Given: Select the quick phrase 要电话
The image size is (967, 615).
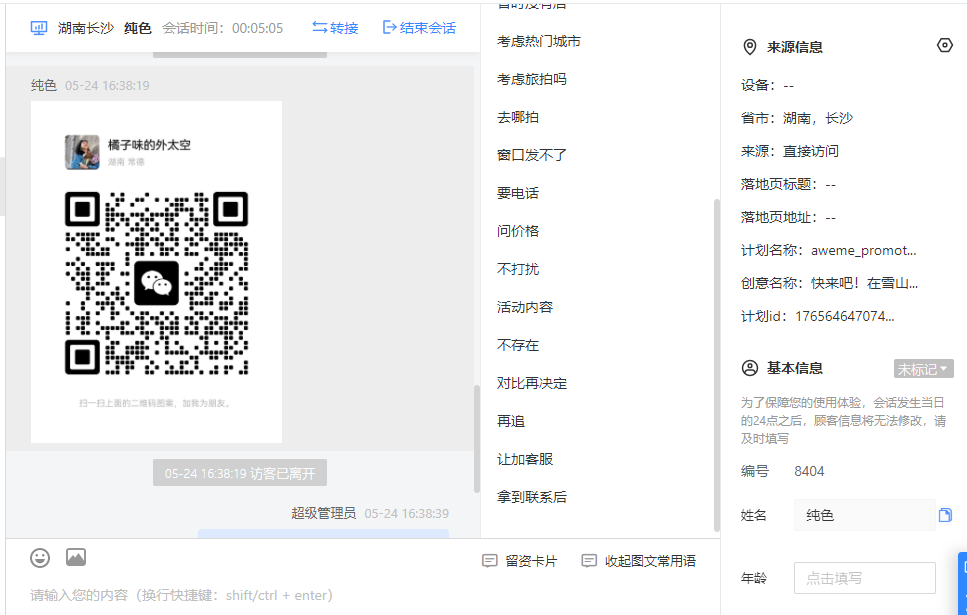Looking at the screenshot, I should (x=518, y=193).
